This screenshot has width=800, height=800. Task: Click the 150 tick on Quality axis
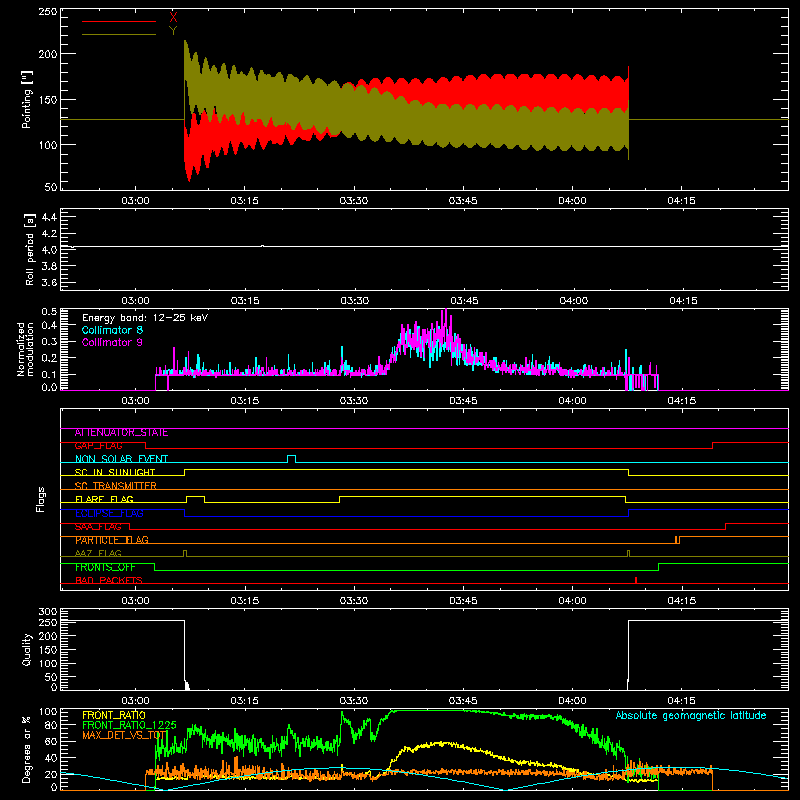tap(47, 650)
